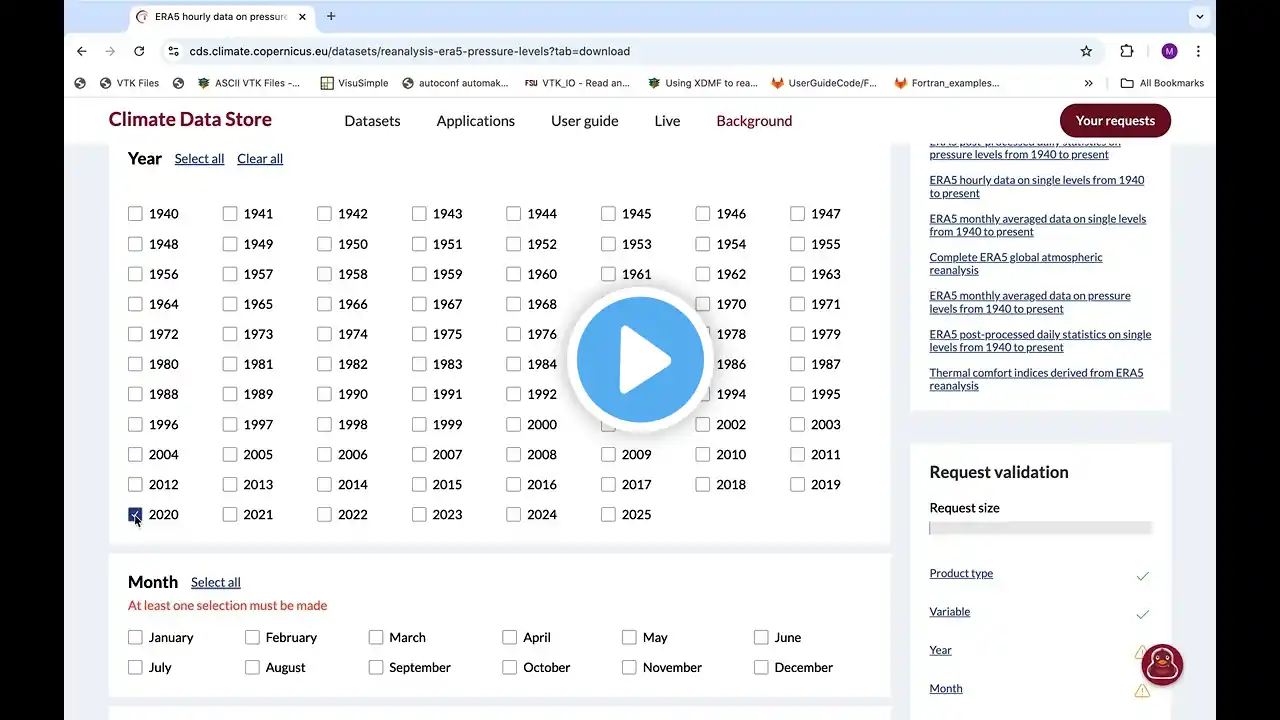The image size is (1280, 720).
Task: Open the Using XDMF bookmark
Action: (x=701, y=83)
